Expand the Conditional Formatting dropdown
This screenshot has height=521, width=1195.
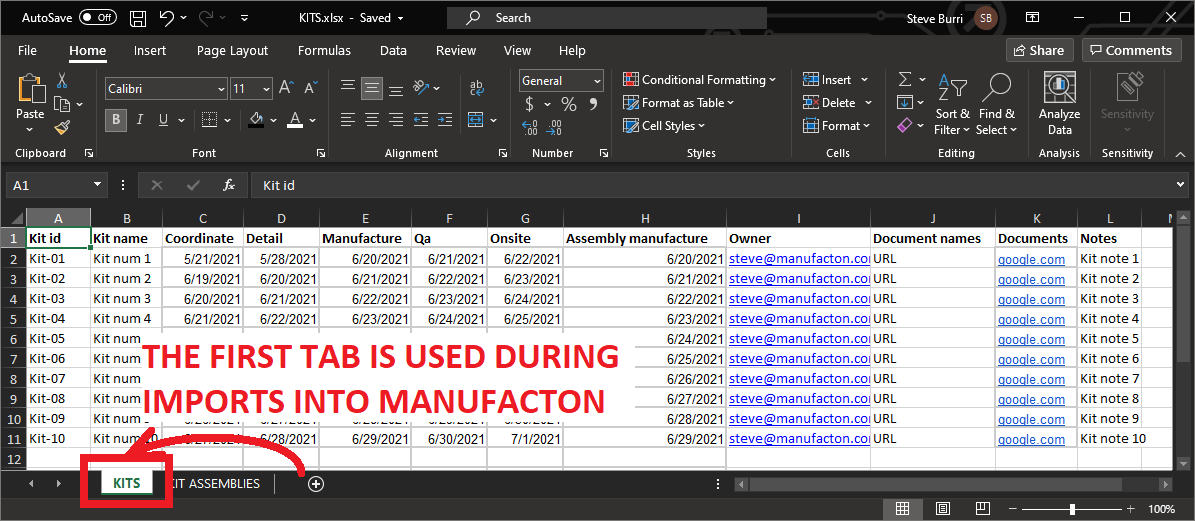[700, 80]
